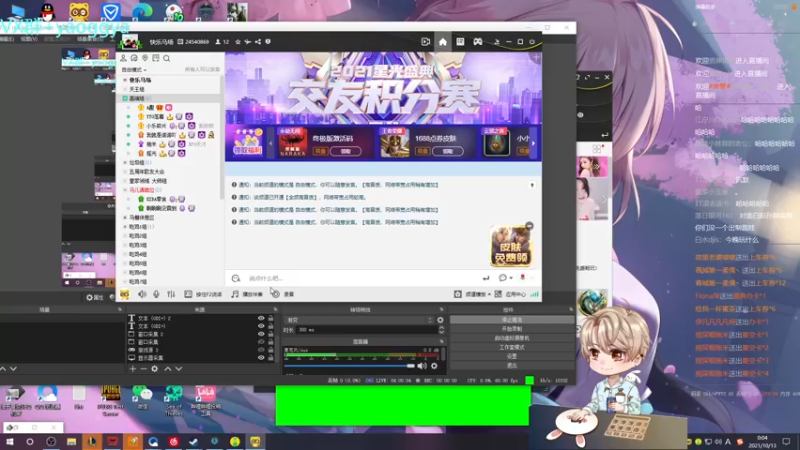This screenshot has width=800, height=450.
Task: Select the 马棚休息区 channel
Action: pos(141,218)
